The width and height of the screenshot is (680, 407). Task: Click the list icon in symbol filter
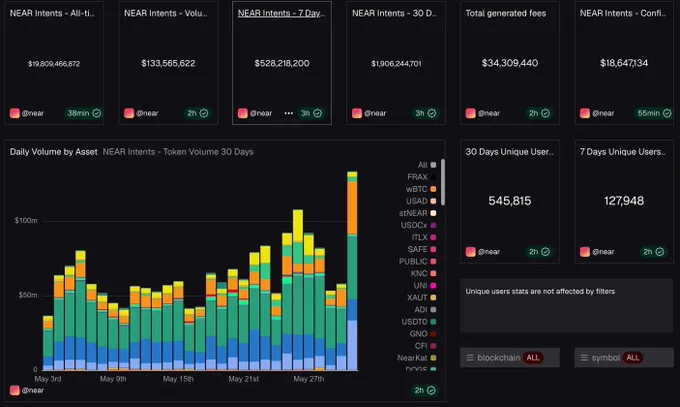click(584, 358)
